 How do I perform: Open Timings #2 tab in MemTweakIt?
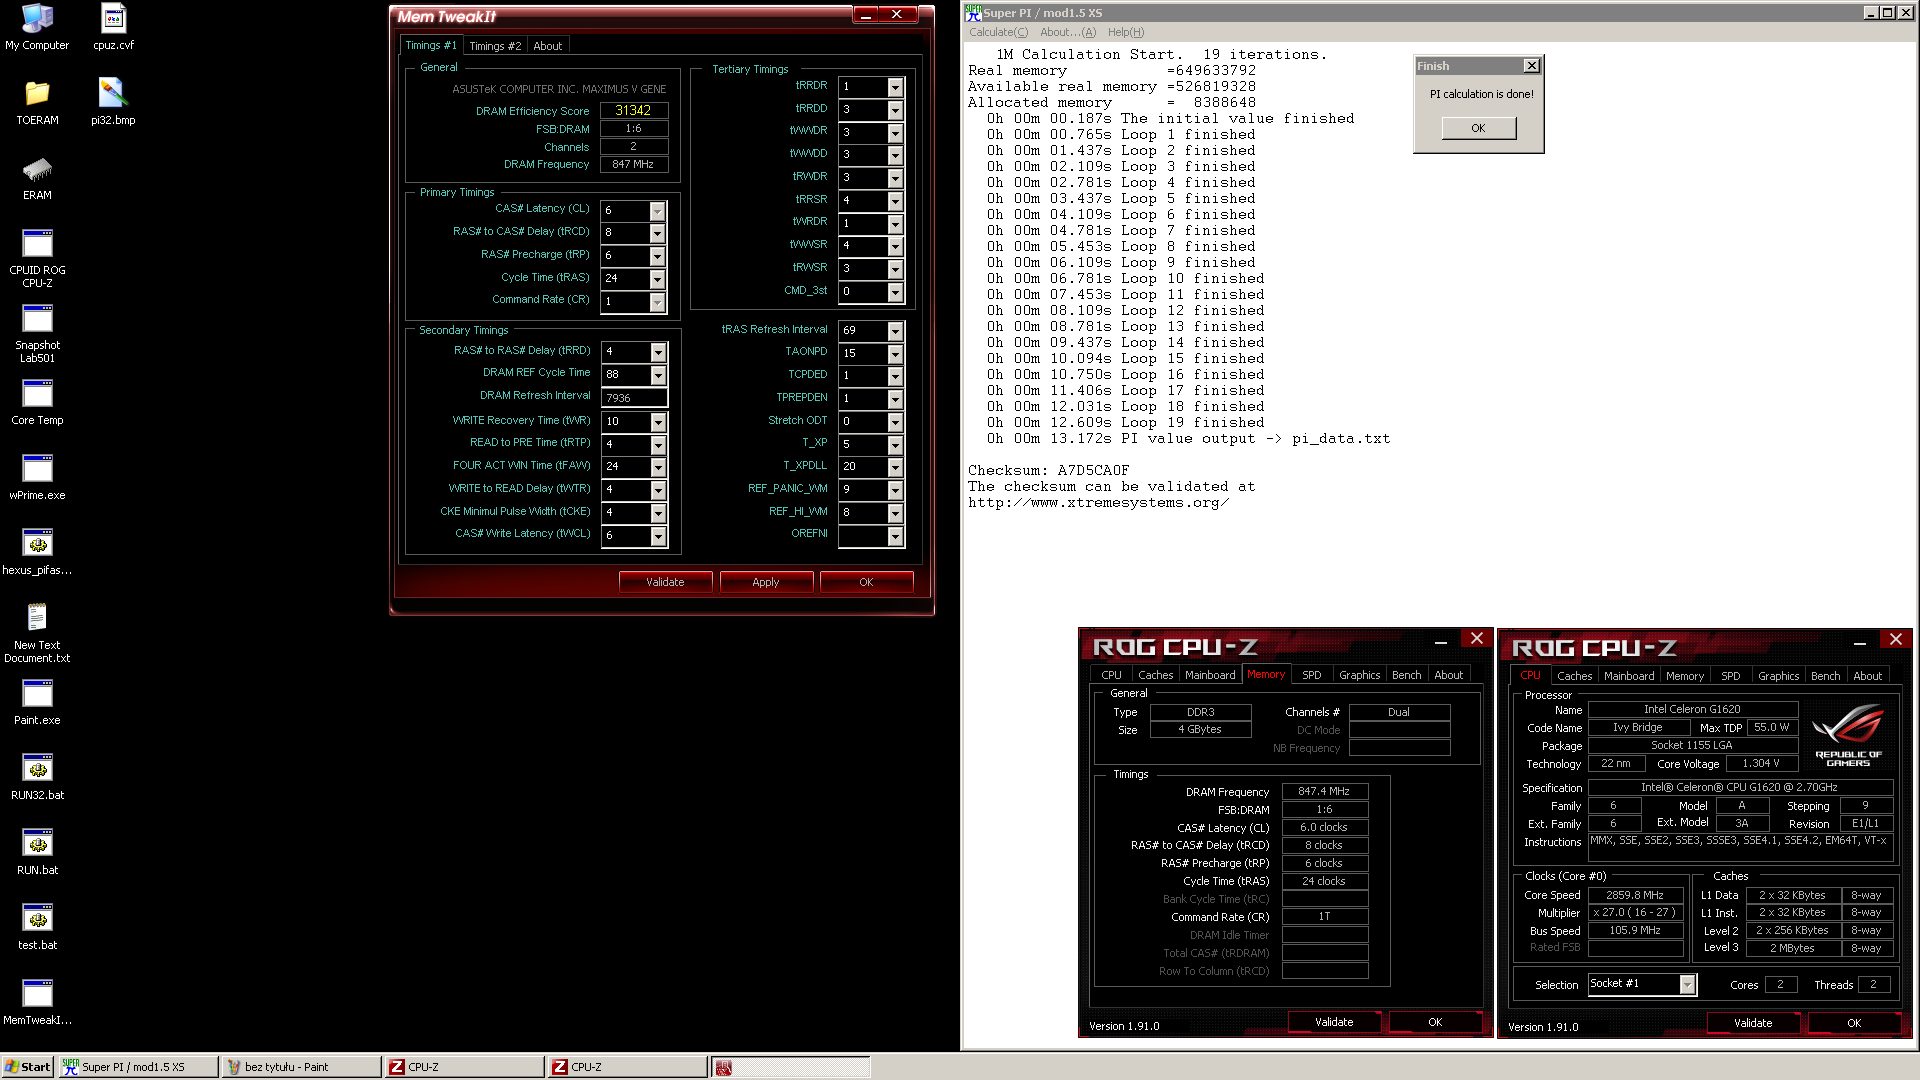495,46
